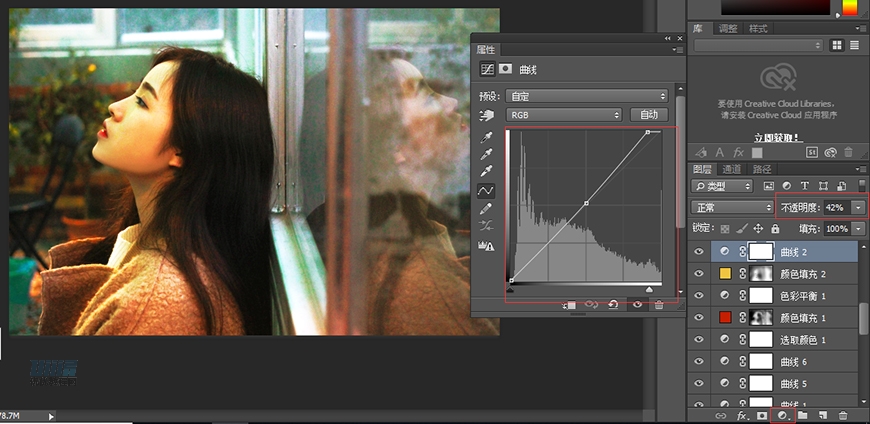Image resolution: width=870 pixels, height=424 pixels.
Task: Toggle visibility of 色彩平衡 1 layer
Action: point(699,296)
